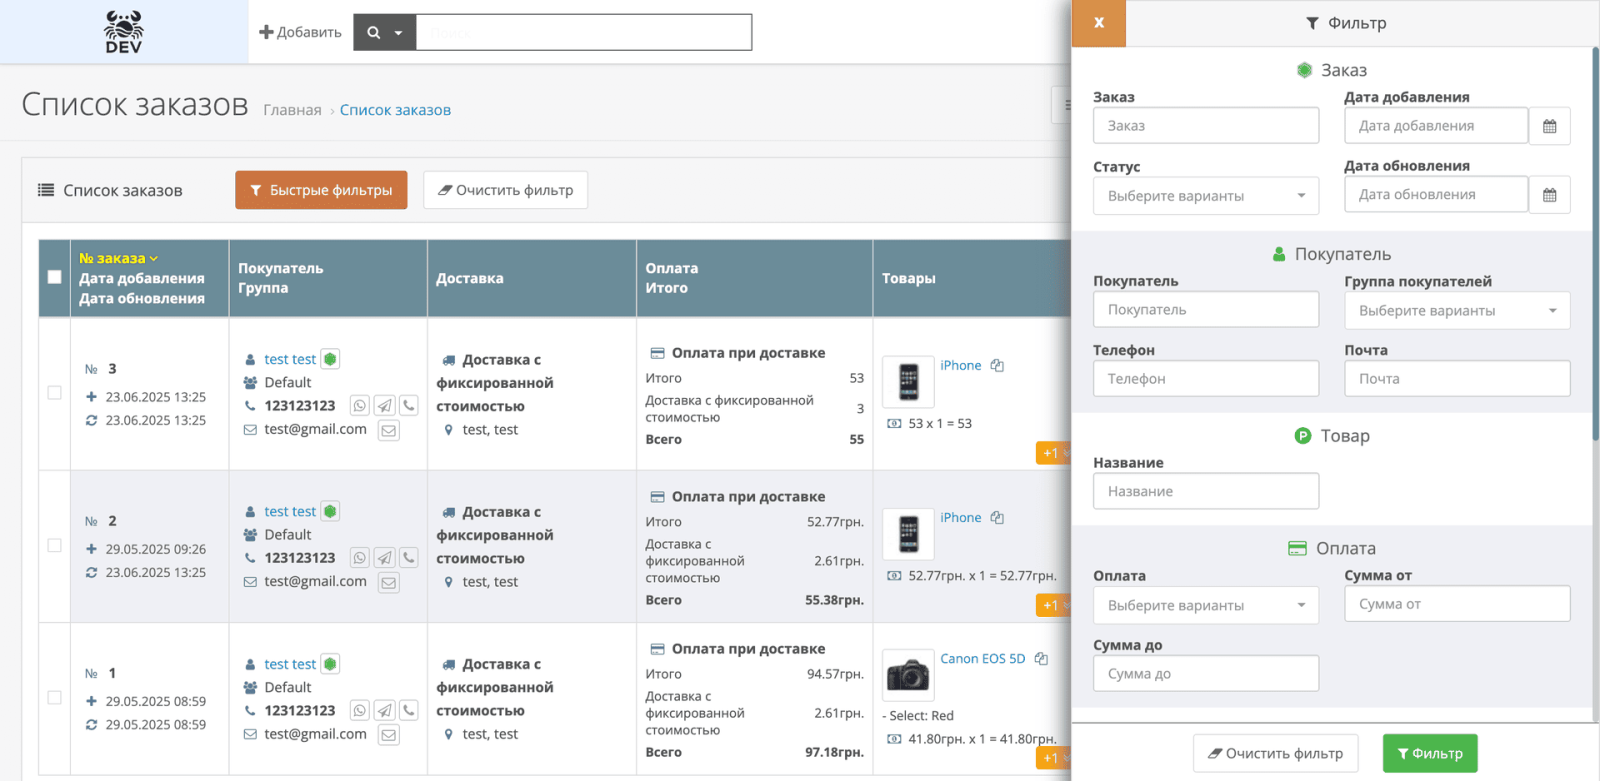The height and width of the screenshot is (782, 1600).
Task: Open the Статус dropdown
Action: point(1206,195)
